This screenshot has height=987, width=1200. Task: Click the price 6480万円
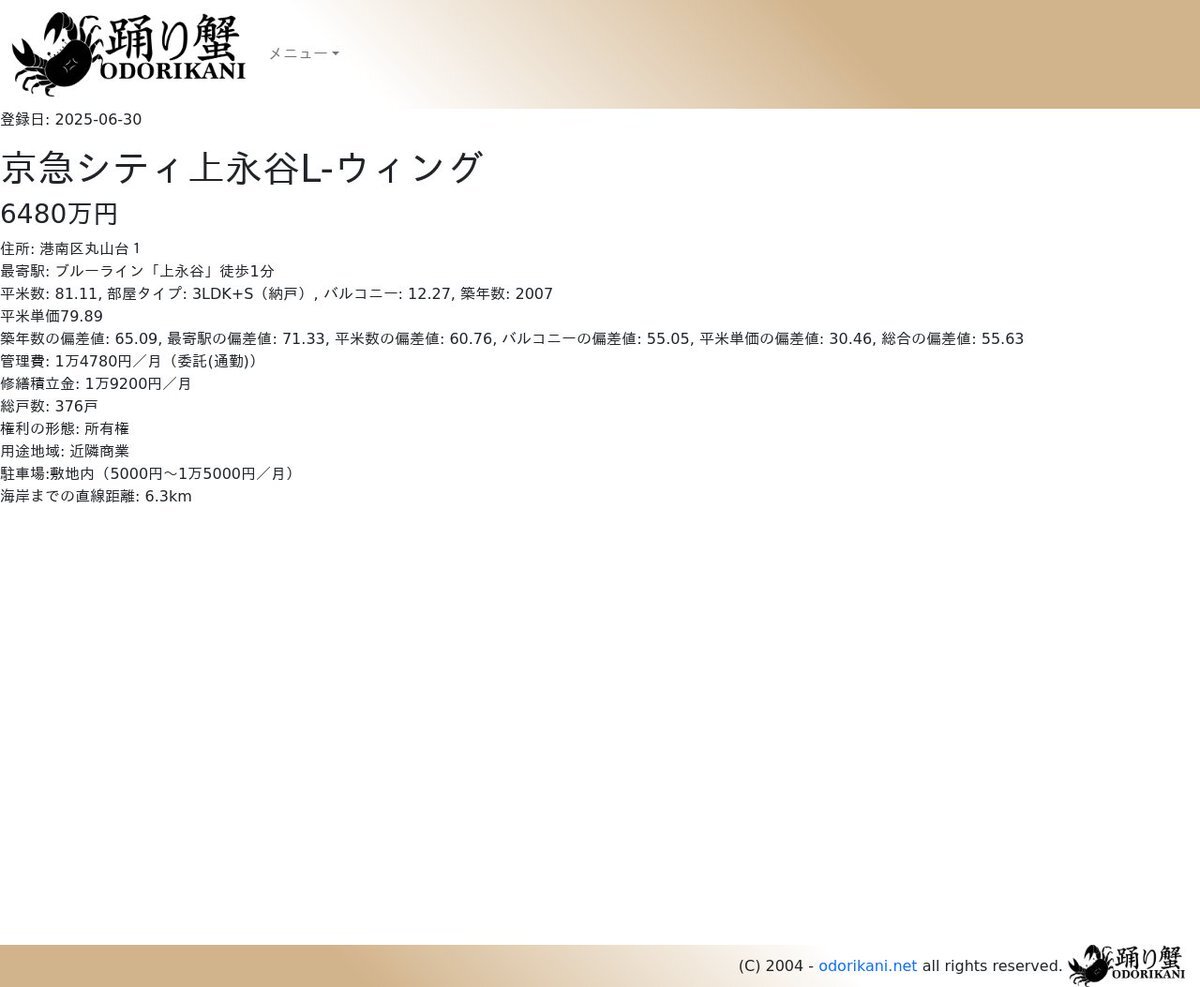pos(59,214)
